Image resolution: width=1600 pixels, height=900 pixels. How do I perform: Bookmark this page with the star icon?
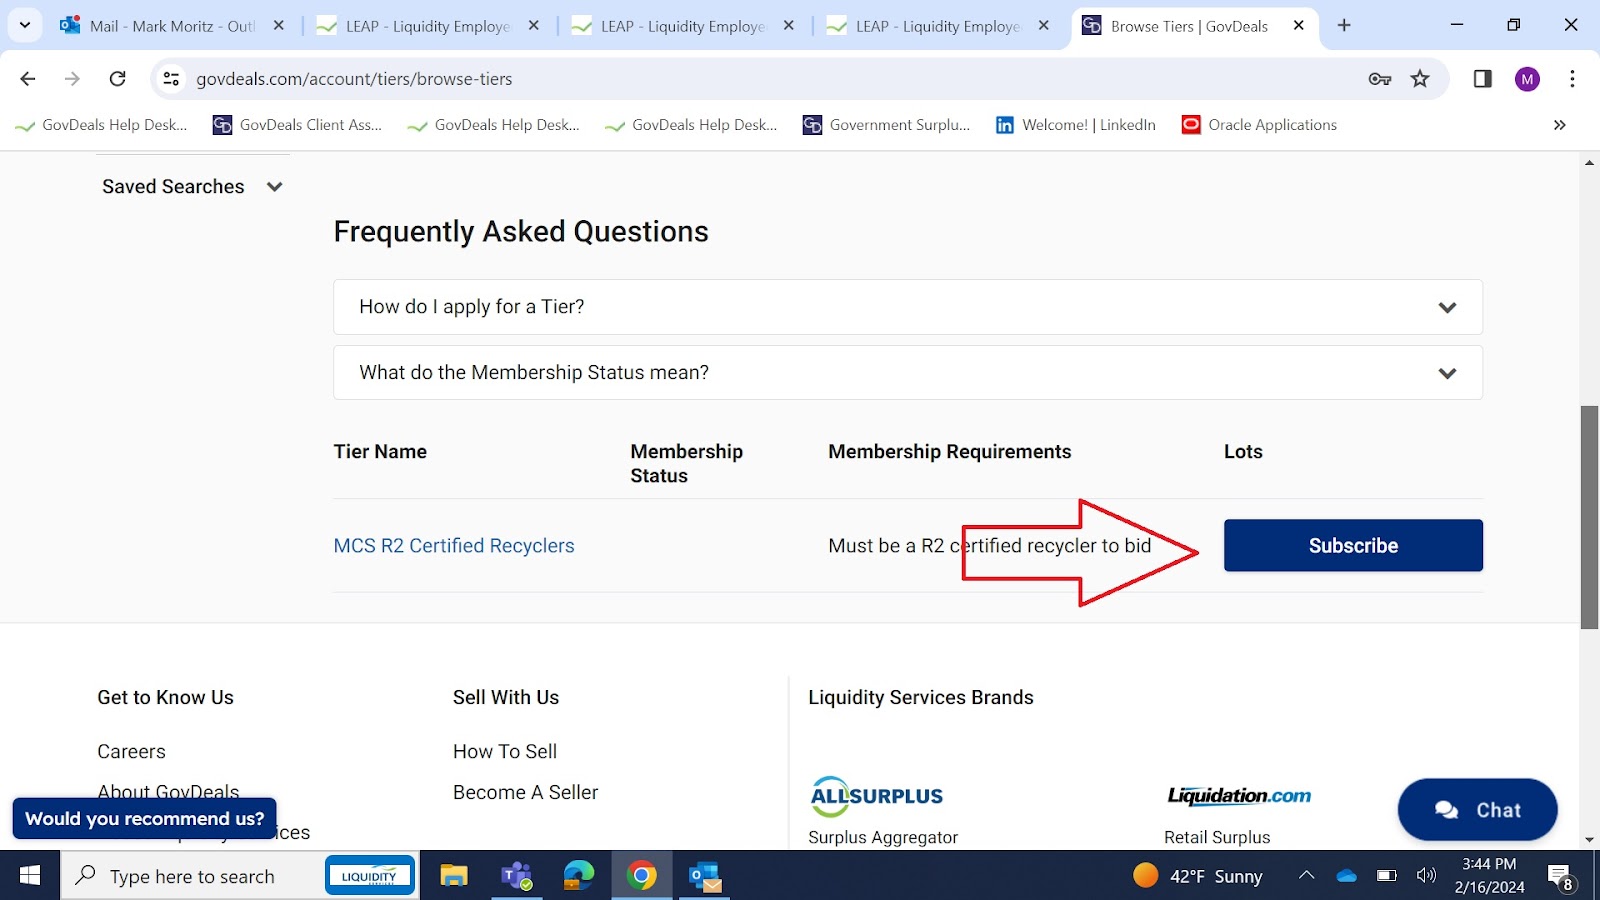tap(1420, 79)
